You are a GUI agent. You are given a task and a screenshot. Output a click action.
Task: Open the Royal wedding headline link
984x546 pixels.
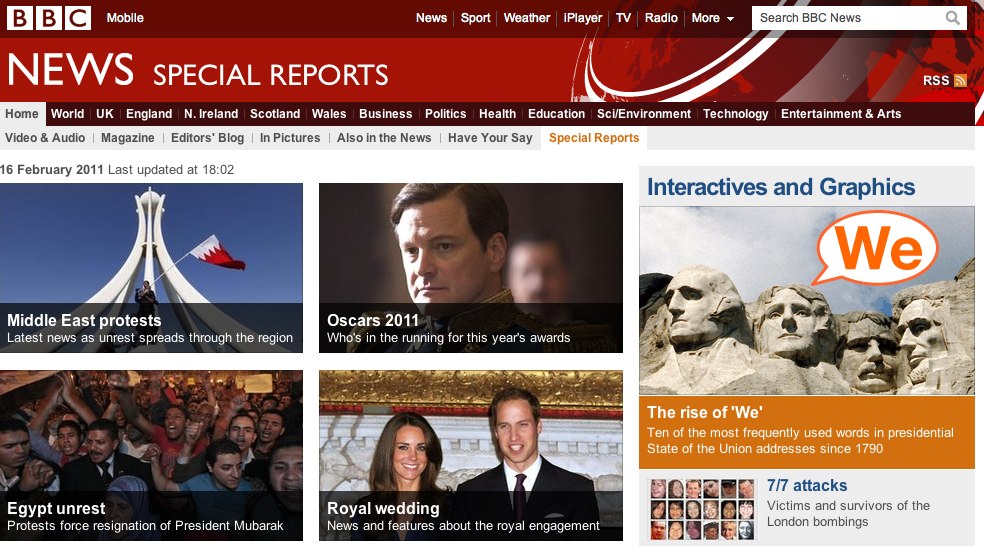[x=383, y=508]
